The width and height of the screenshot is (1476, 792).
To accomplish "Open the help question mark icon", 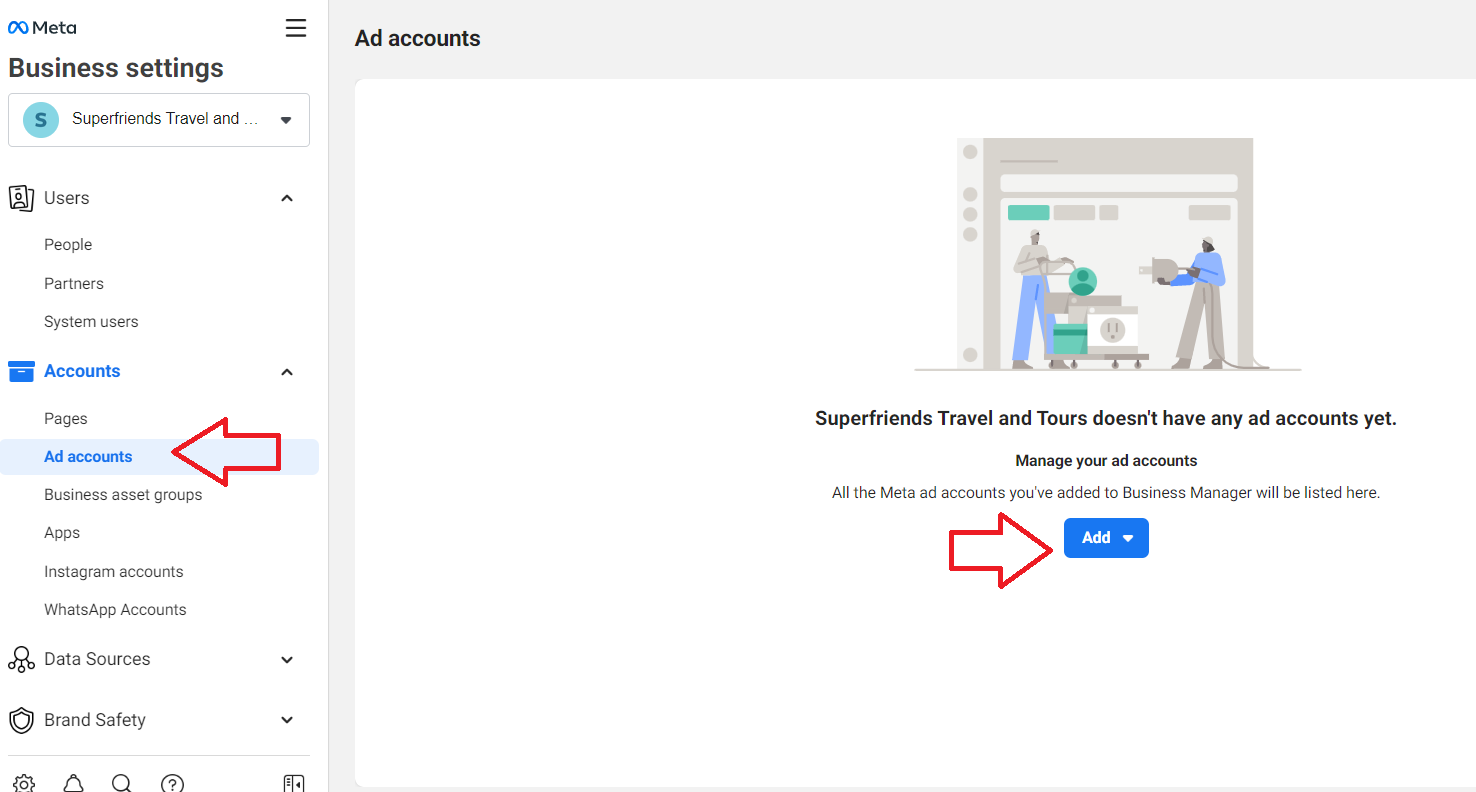I will [x=172, y=783].
